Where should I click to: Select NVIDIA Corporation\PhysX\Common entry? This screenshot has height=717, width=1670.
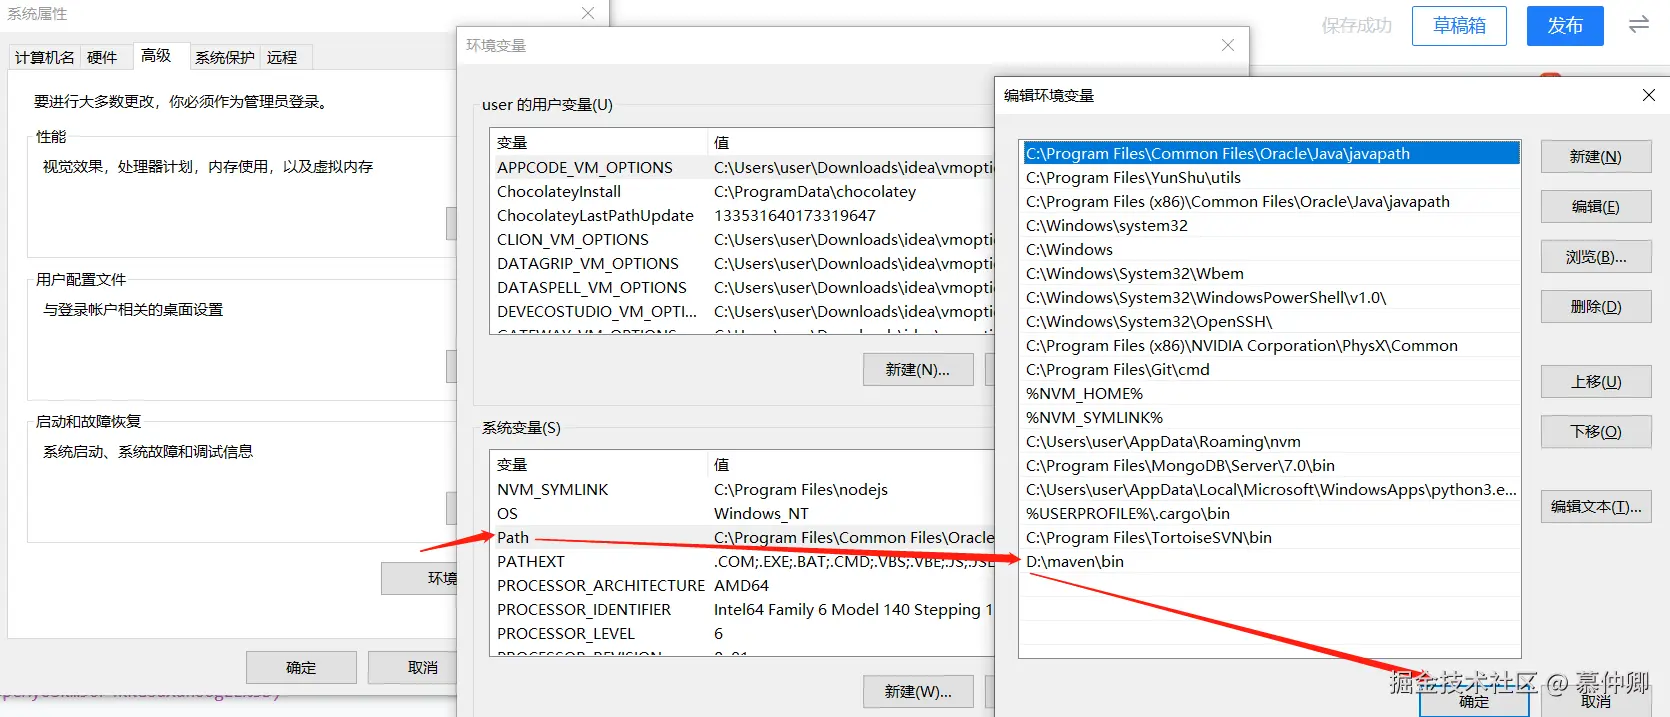coord(1270,345)
